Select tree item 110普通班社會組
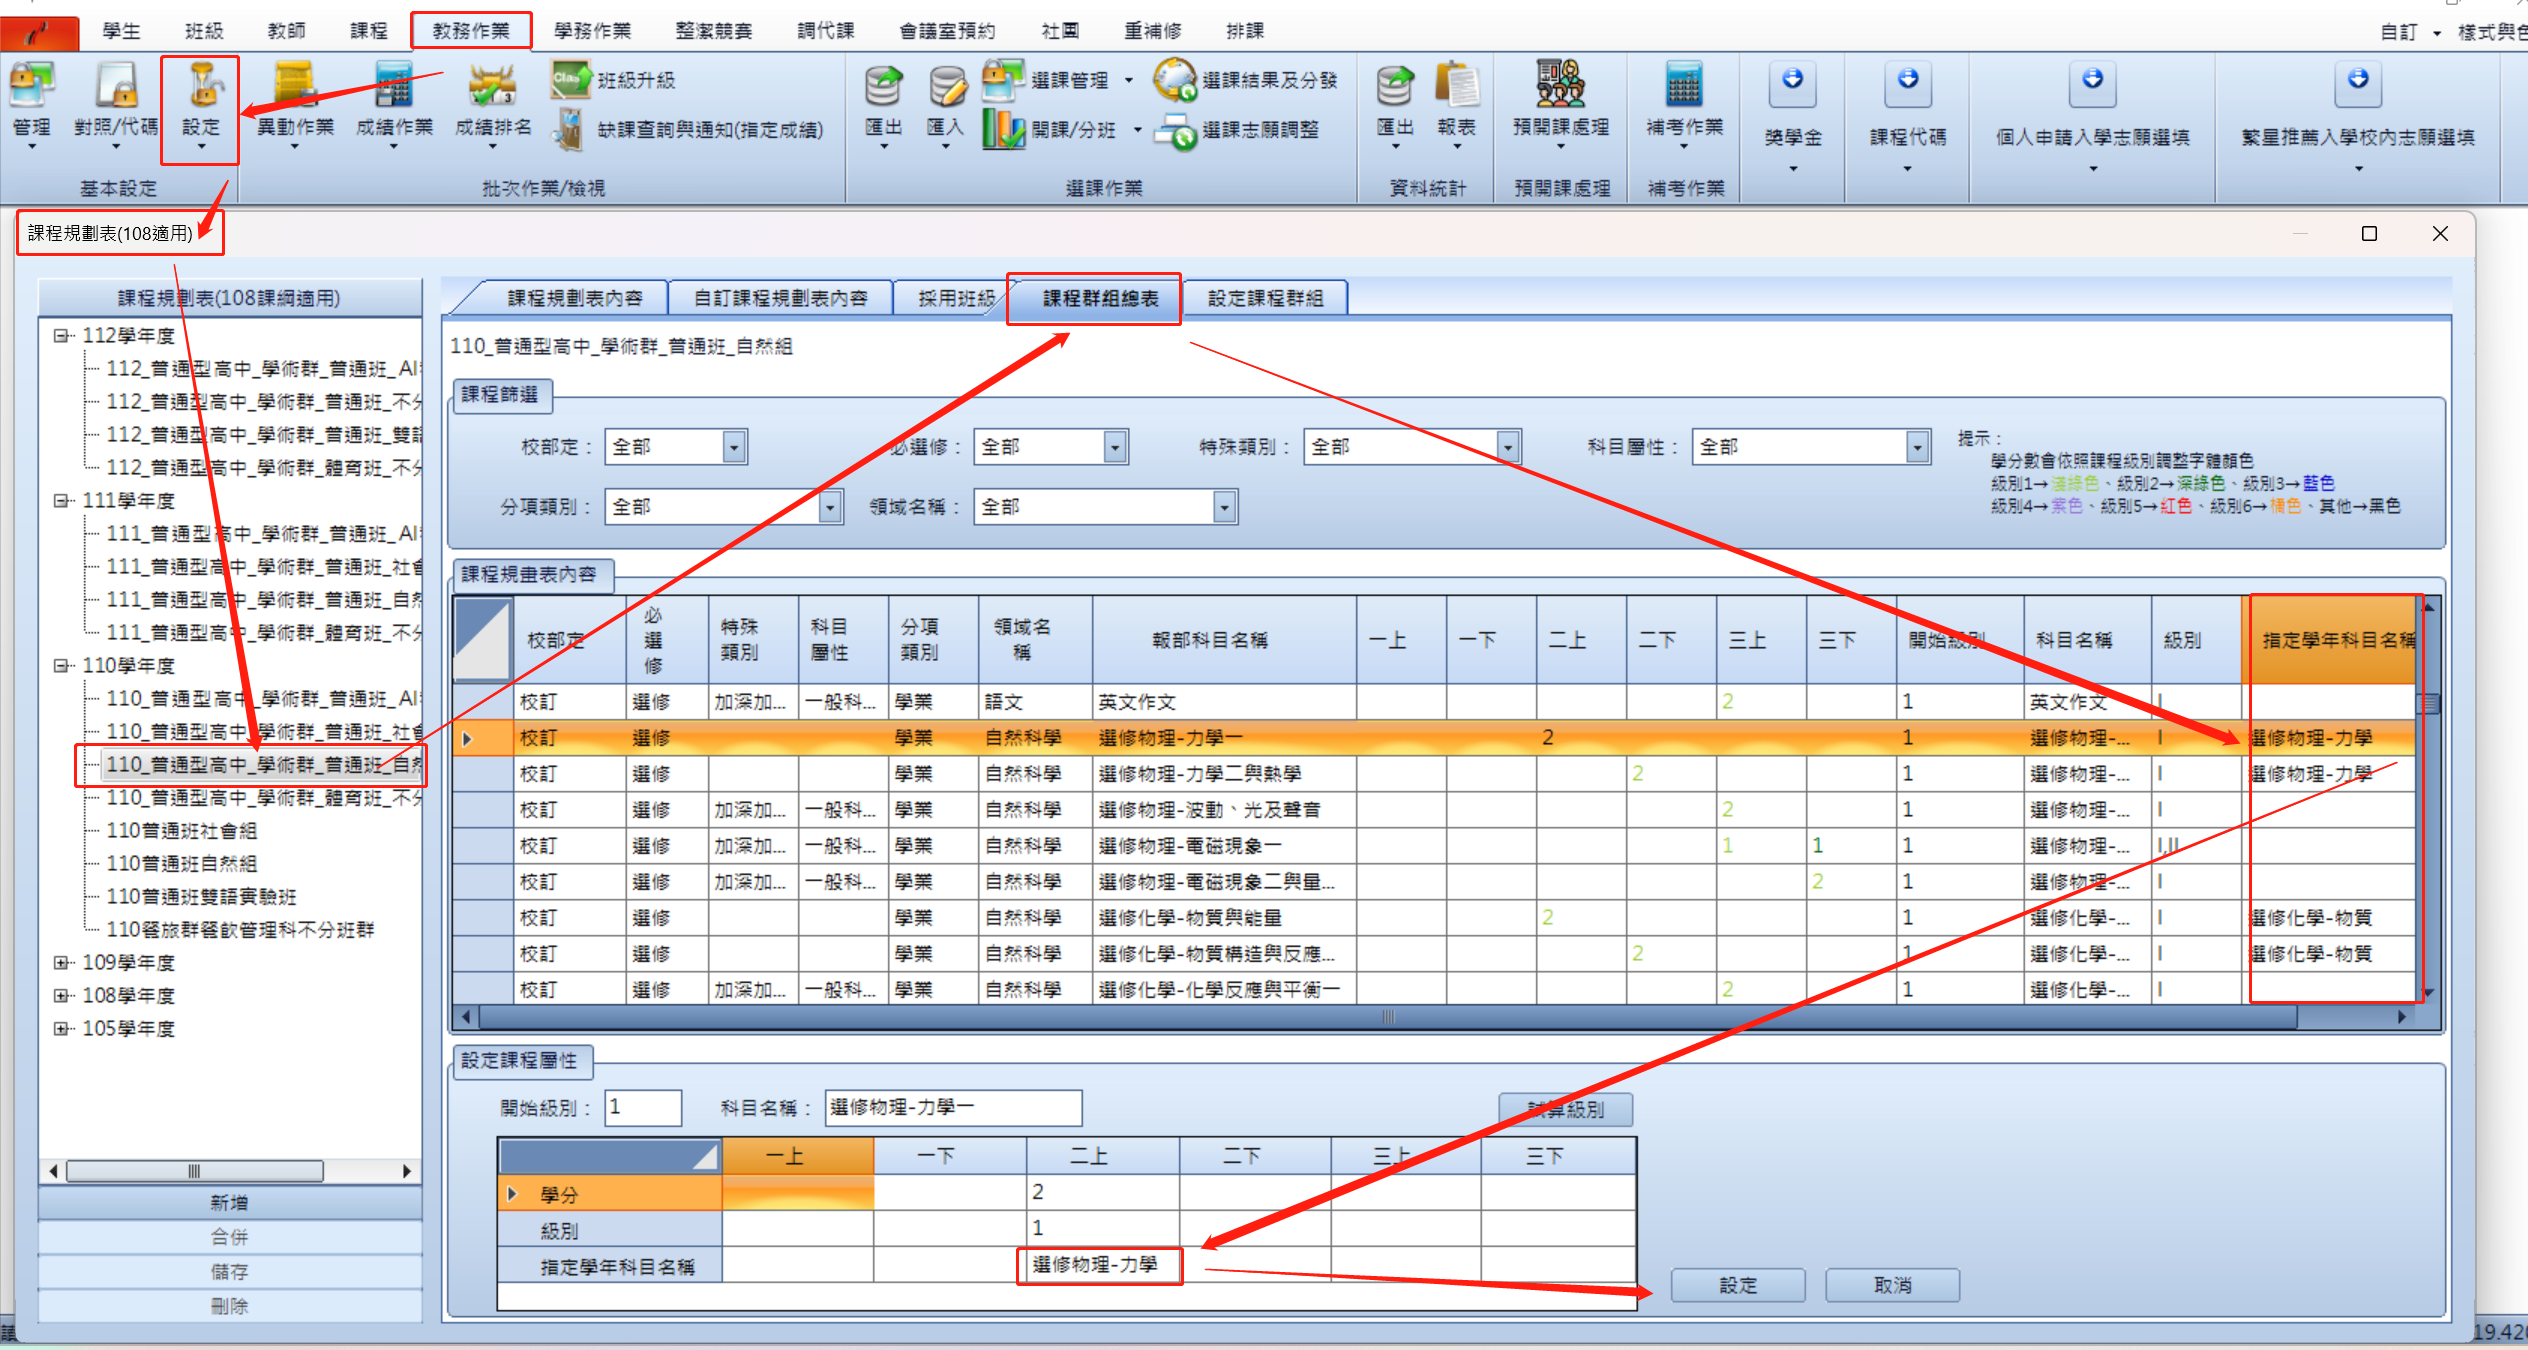 182,831
